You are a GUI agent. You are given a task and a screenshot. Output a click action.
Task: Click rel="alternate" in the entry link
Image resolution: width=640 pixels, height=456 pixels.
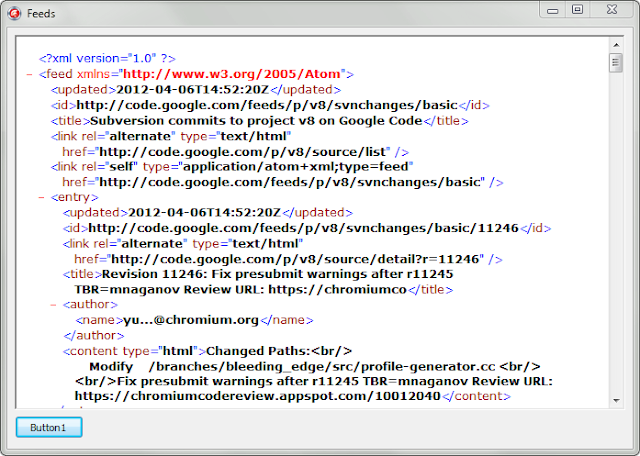140,244
